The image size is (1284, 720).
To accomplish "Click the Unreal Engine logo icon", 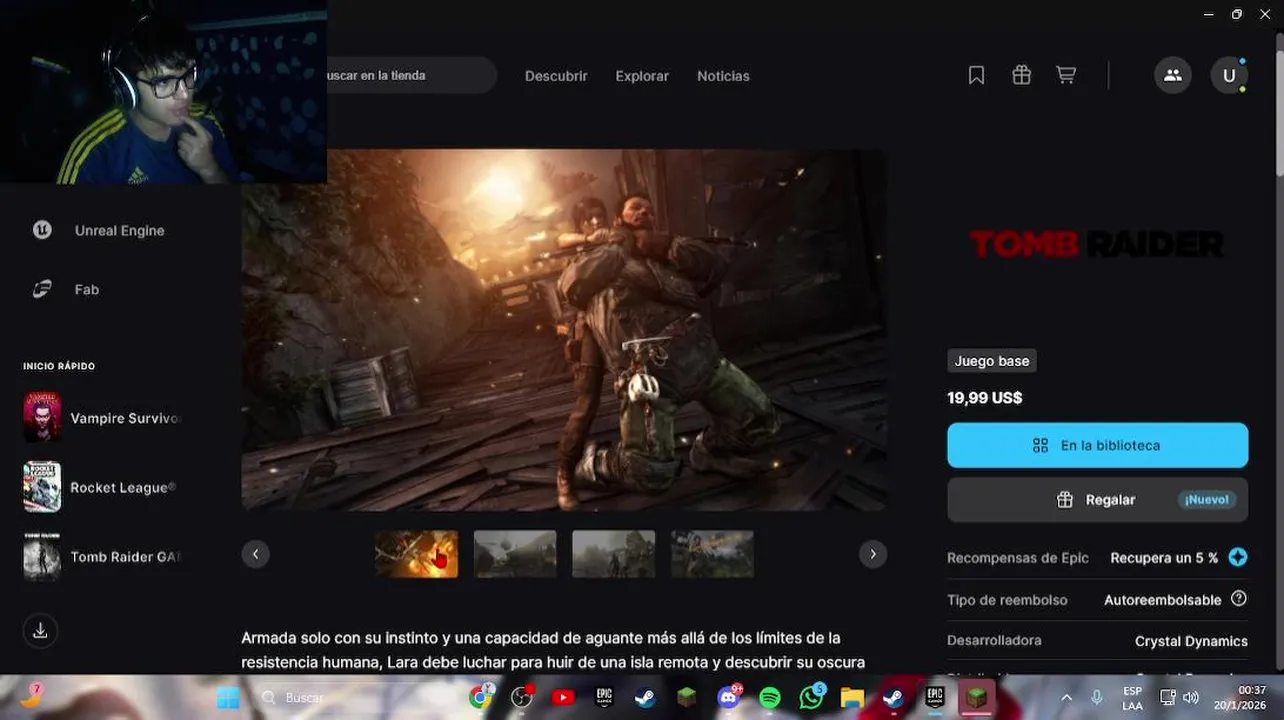I will [42, 230].
